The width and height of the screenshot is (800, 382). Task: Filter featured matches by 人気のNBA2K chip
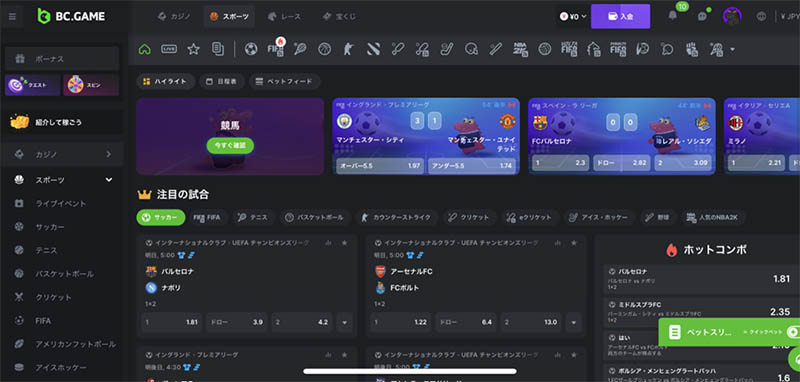pos(713,217)
